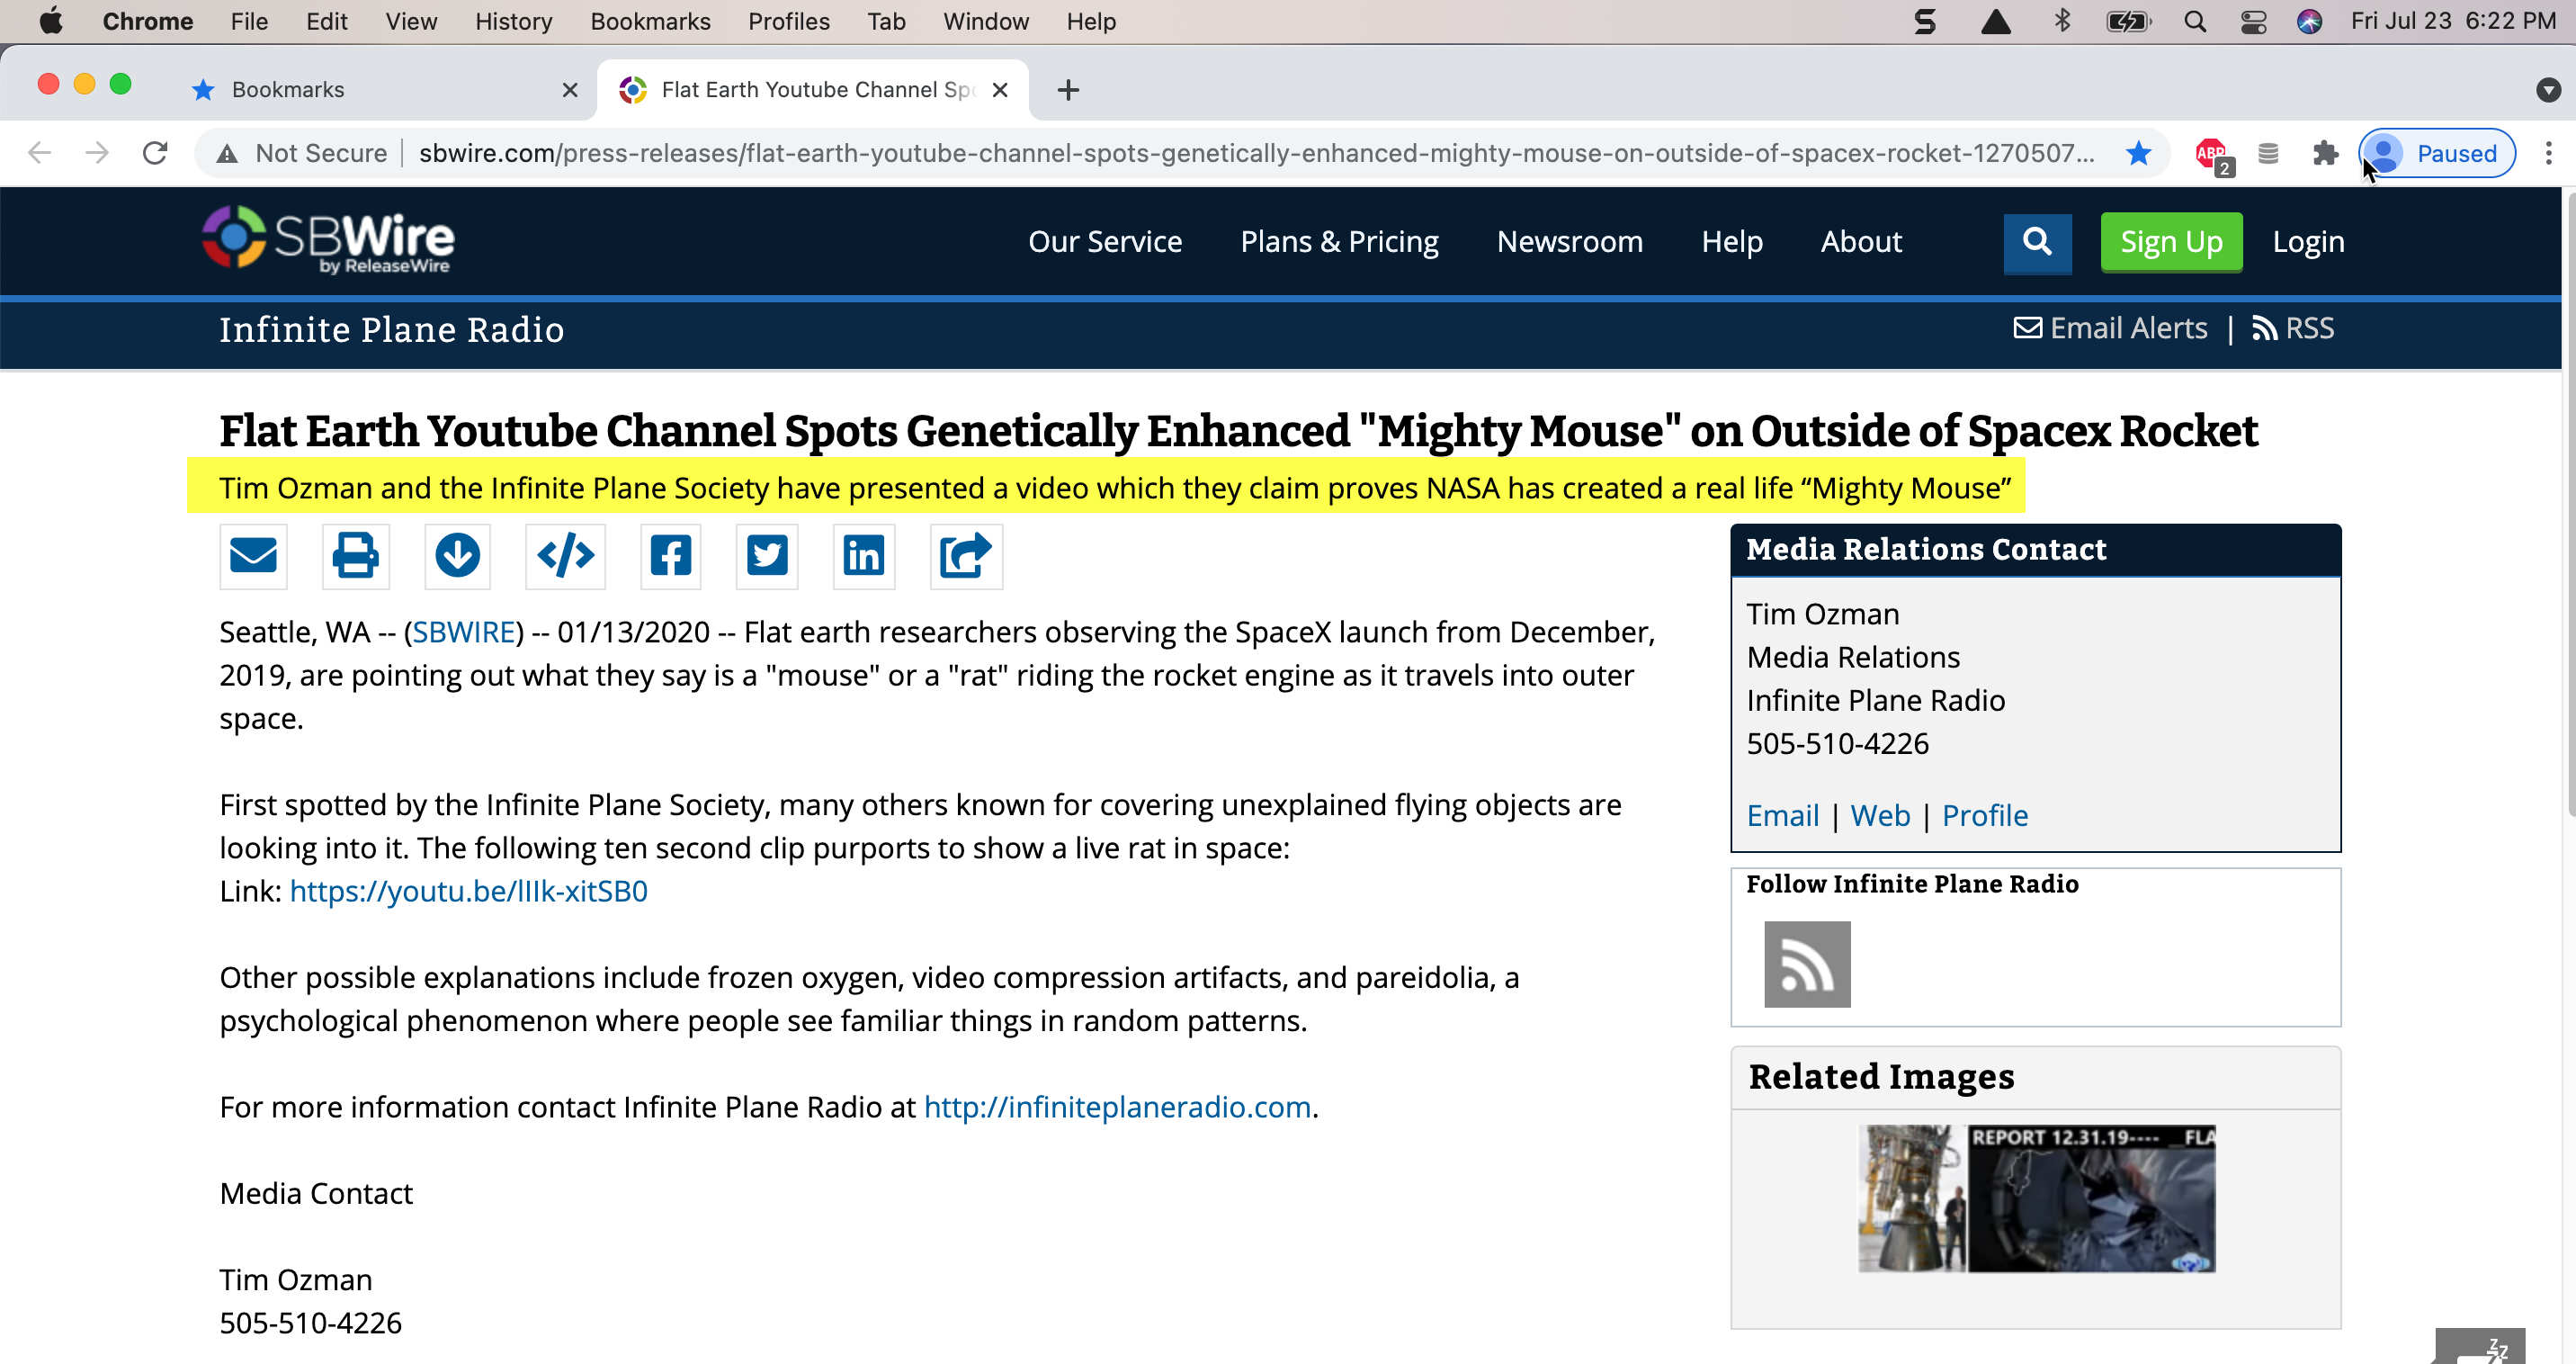Image resolution: width=2576 pixels, height=1364 pixels.
Task: Open macOS Control Center icon
Action: [x=2253, y=21]
